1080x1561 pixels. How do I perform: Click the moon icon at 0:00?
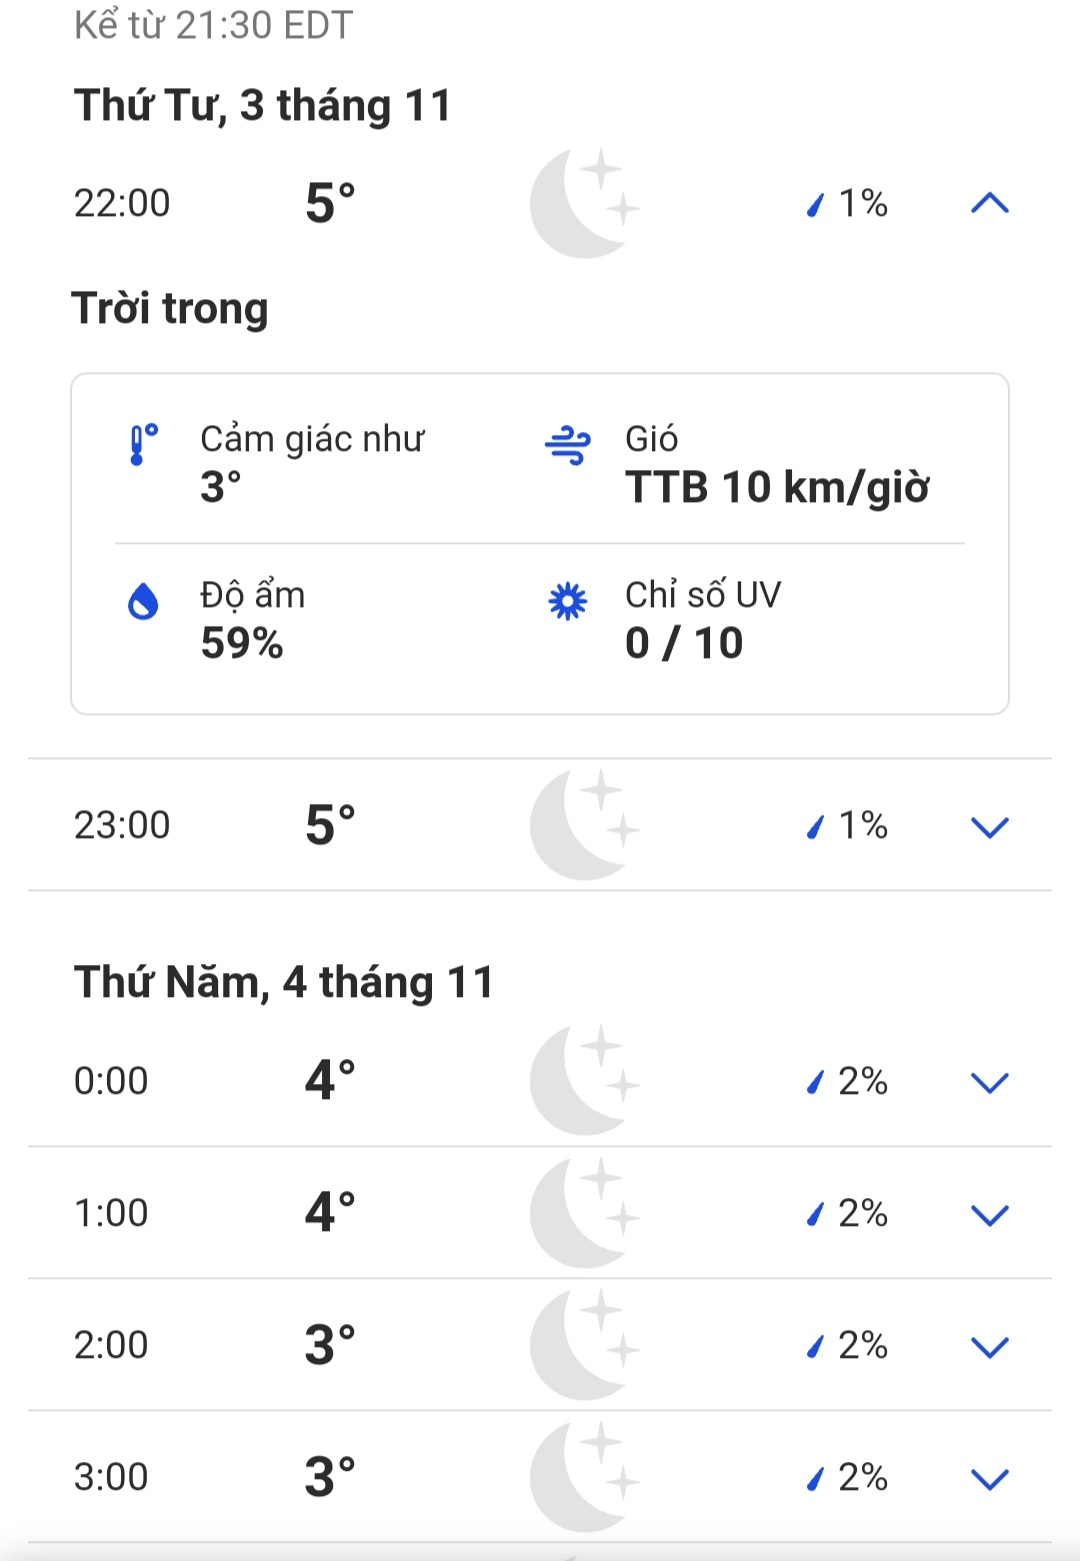pyautogui.click(x=584, y=1080)
